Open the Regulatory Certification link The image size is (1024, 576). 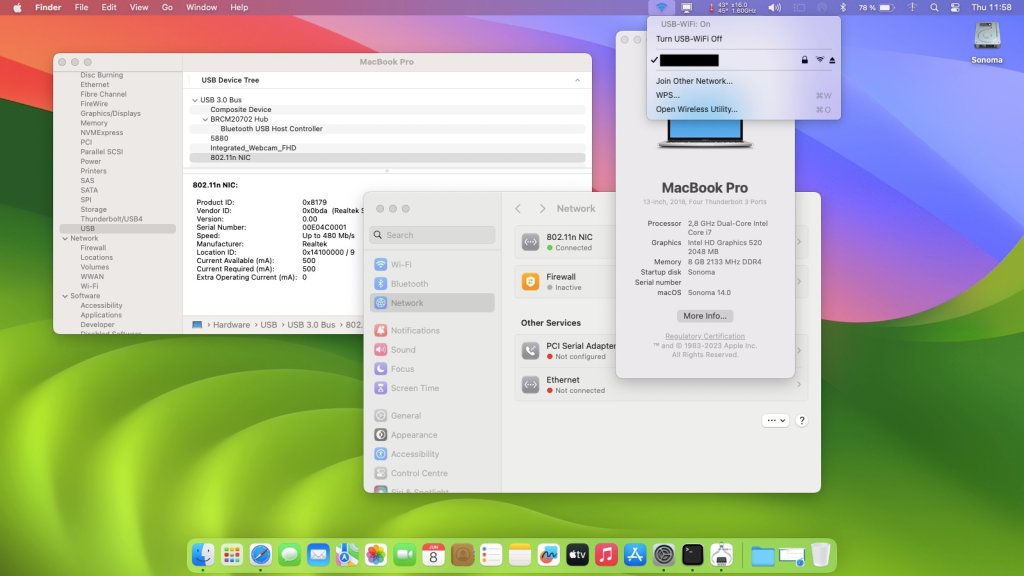[x=704, y=336]
